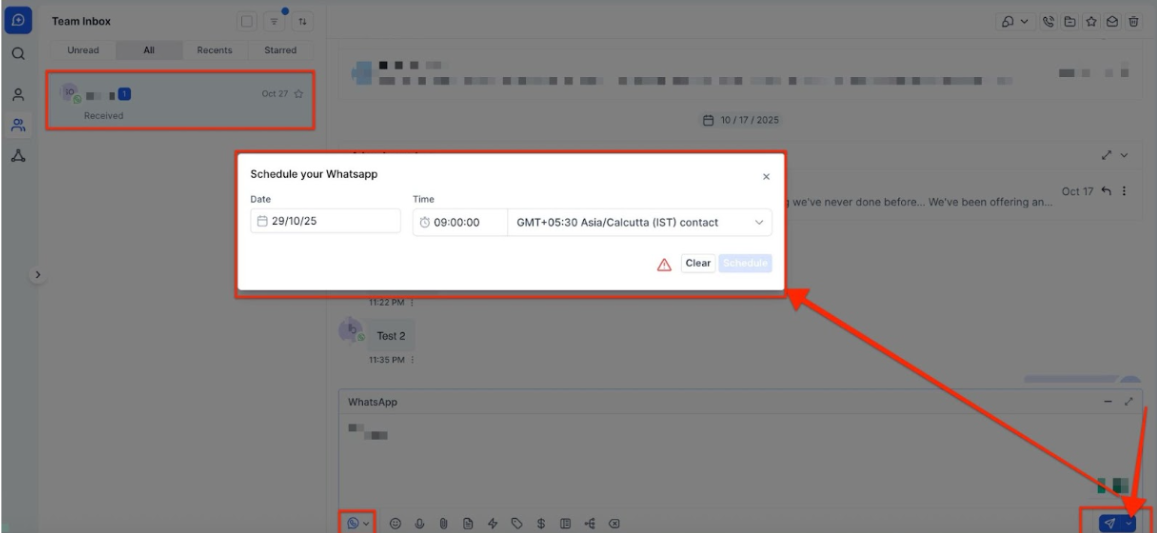Click the open envelope mark-read icon

click(1112, 22)
